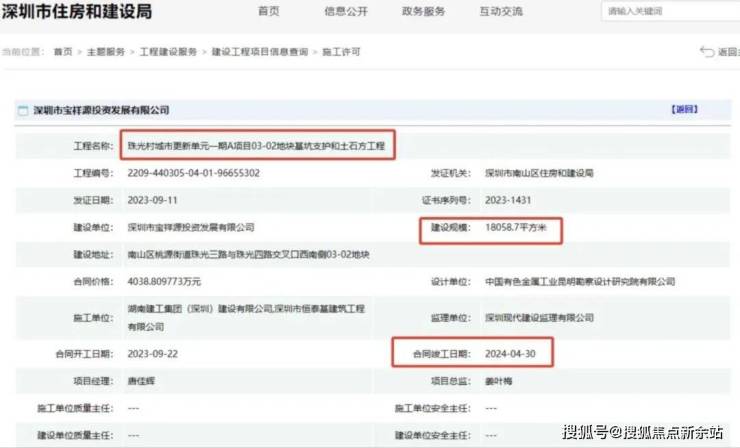Open the 首页 navigation menu item
Viewport: 740px width, 448px height.
(x=269, y=11)
